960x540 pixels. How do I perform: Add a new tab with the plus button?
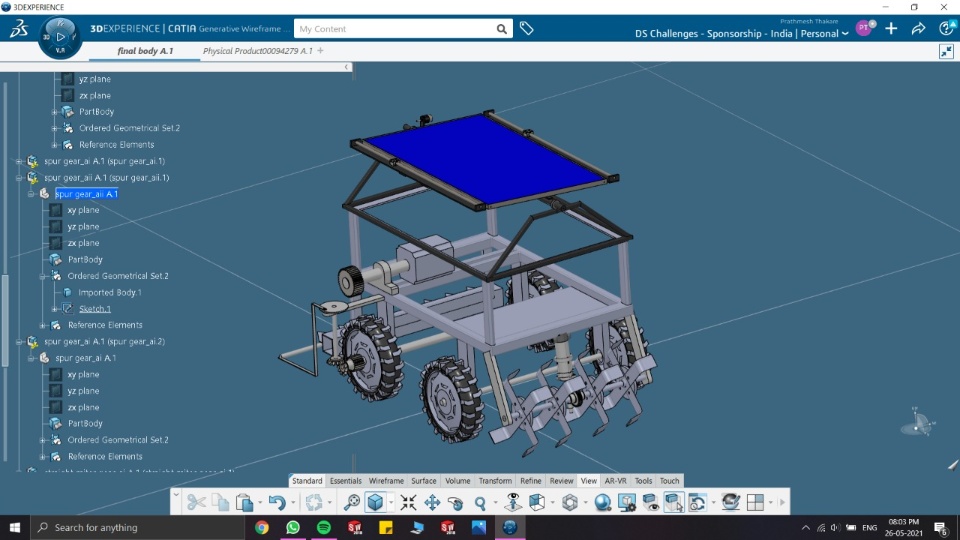320,51
